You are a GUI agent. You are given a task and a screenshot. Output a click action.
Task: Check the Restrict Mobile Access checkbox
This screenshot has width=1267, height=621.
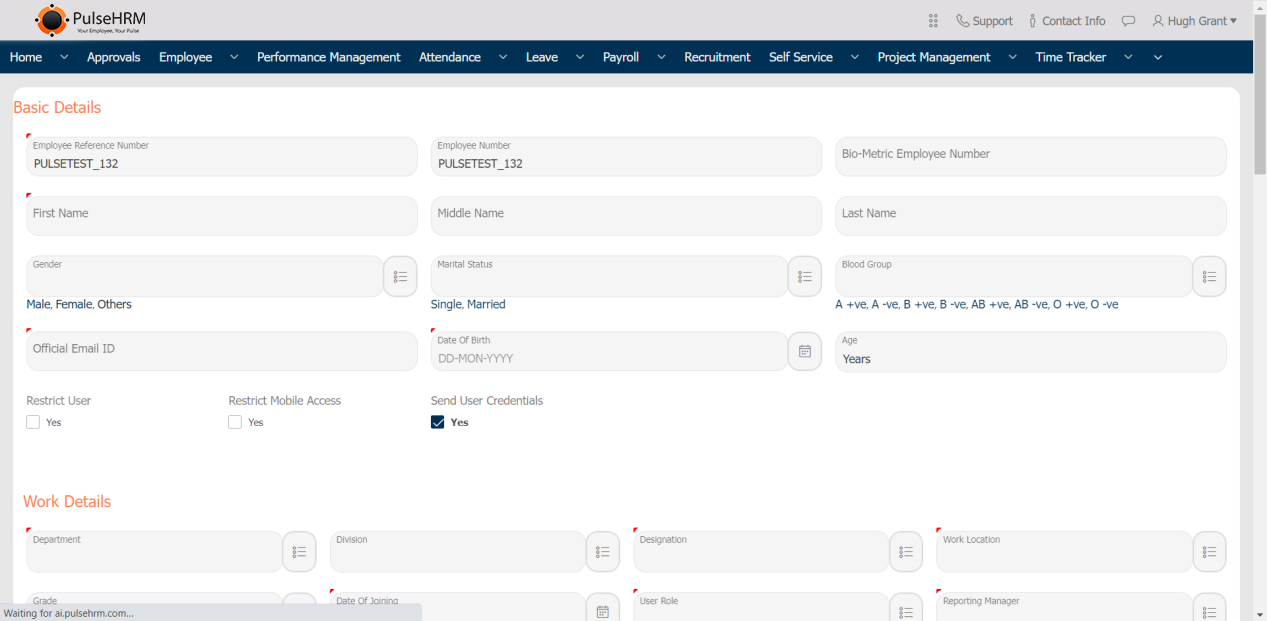[x=235, y=422]
